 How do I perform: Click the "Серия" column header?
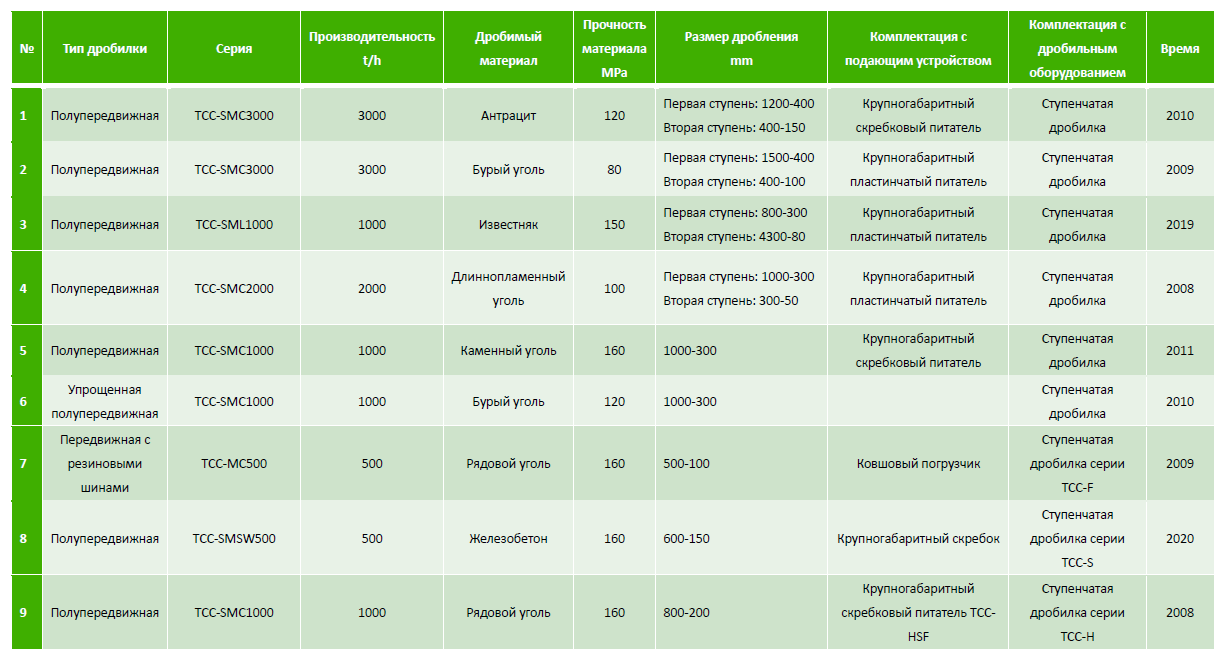[234, 49]
